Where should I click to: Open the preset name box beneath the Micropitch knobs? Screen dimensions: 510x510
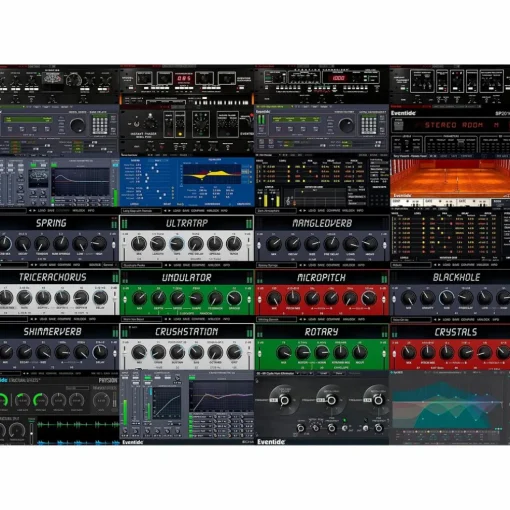(276, 319)
